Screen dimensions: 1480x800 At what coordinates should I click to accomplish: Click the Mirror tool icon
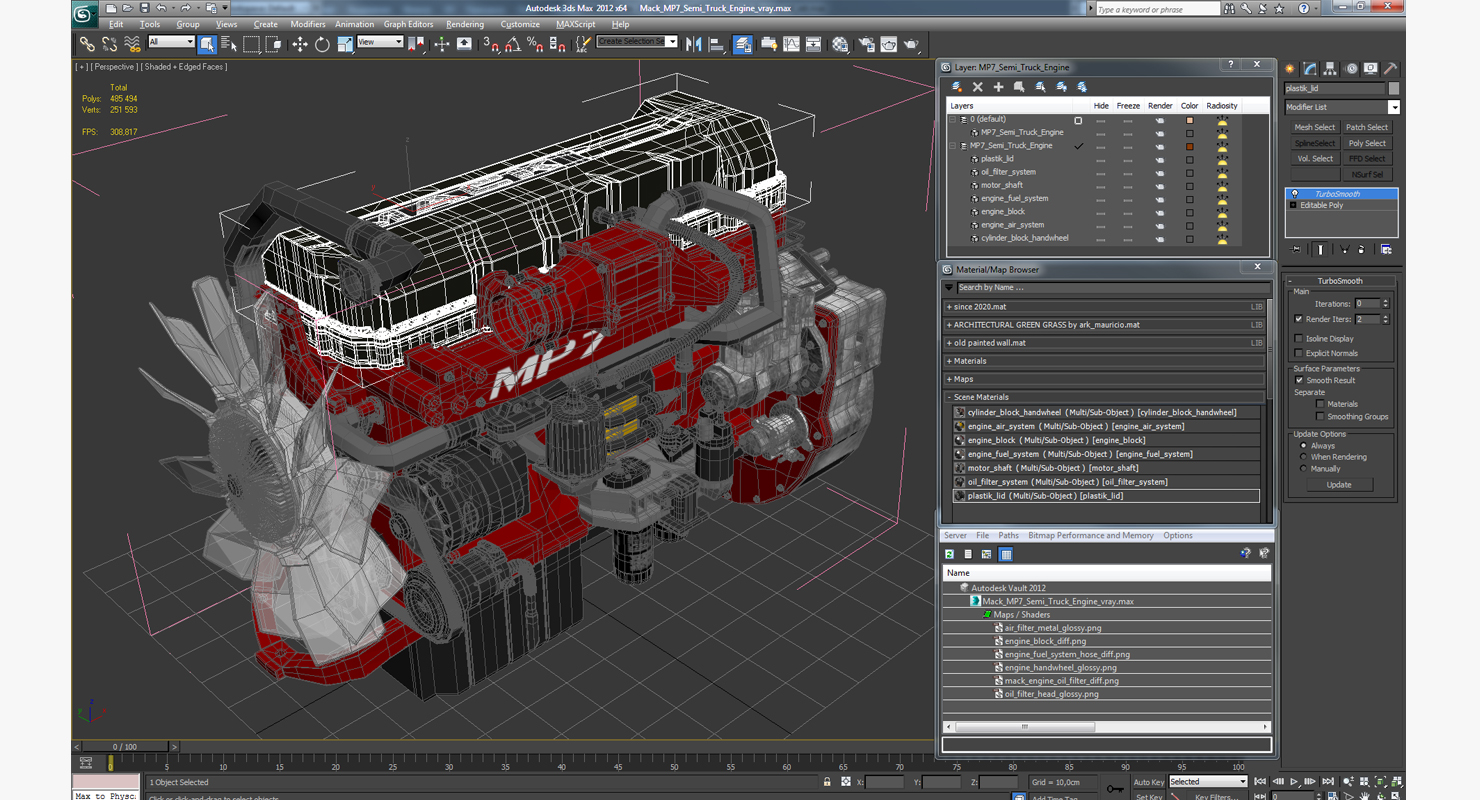(693, 44)
